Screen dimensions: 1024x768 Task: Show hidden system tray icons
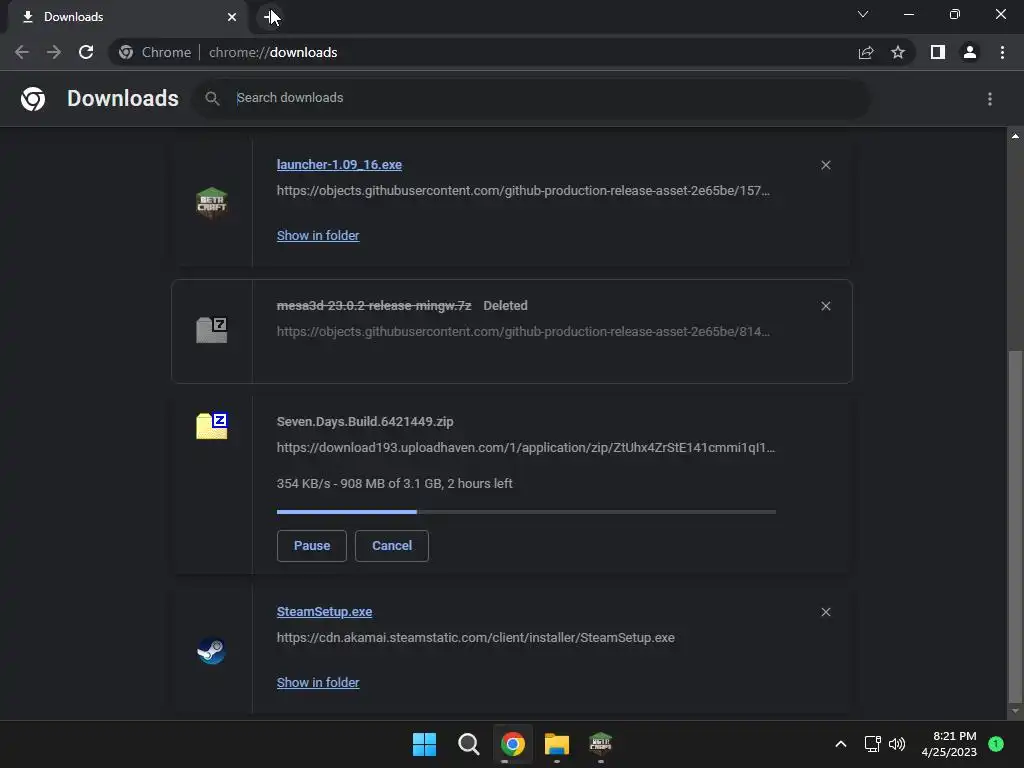coord(840,744)
